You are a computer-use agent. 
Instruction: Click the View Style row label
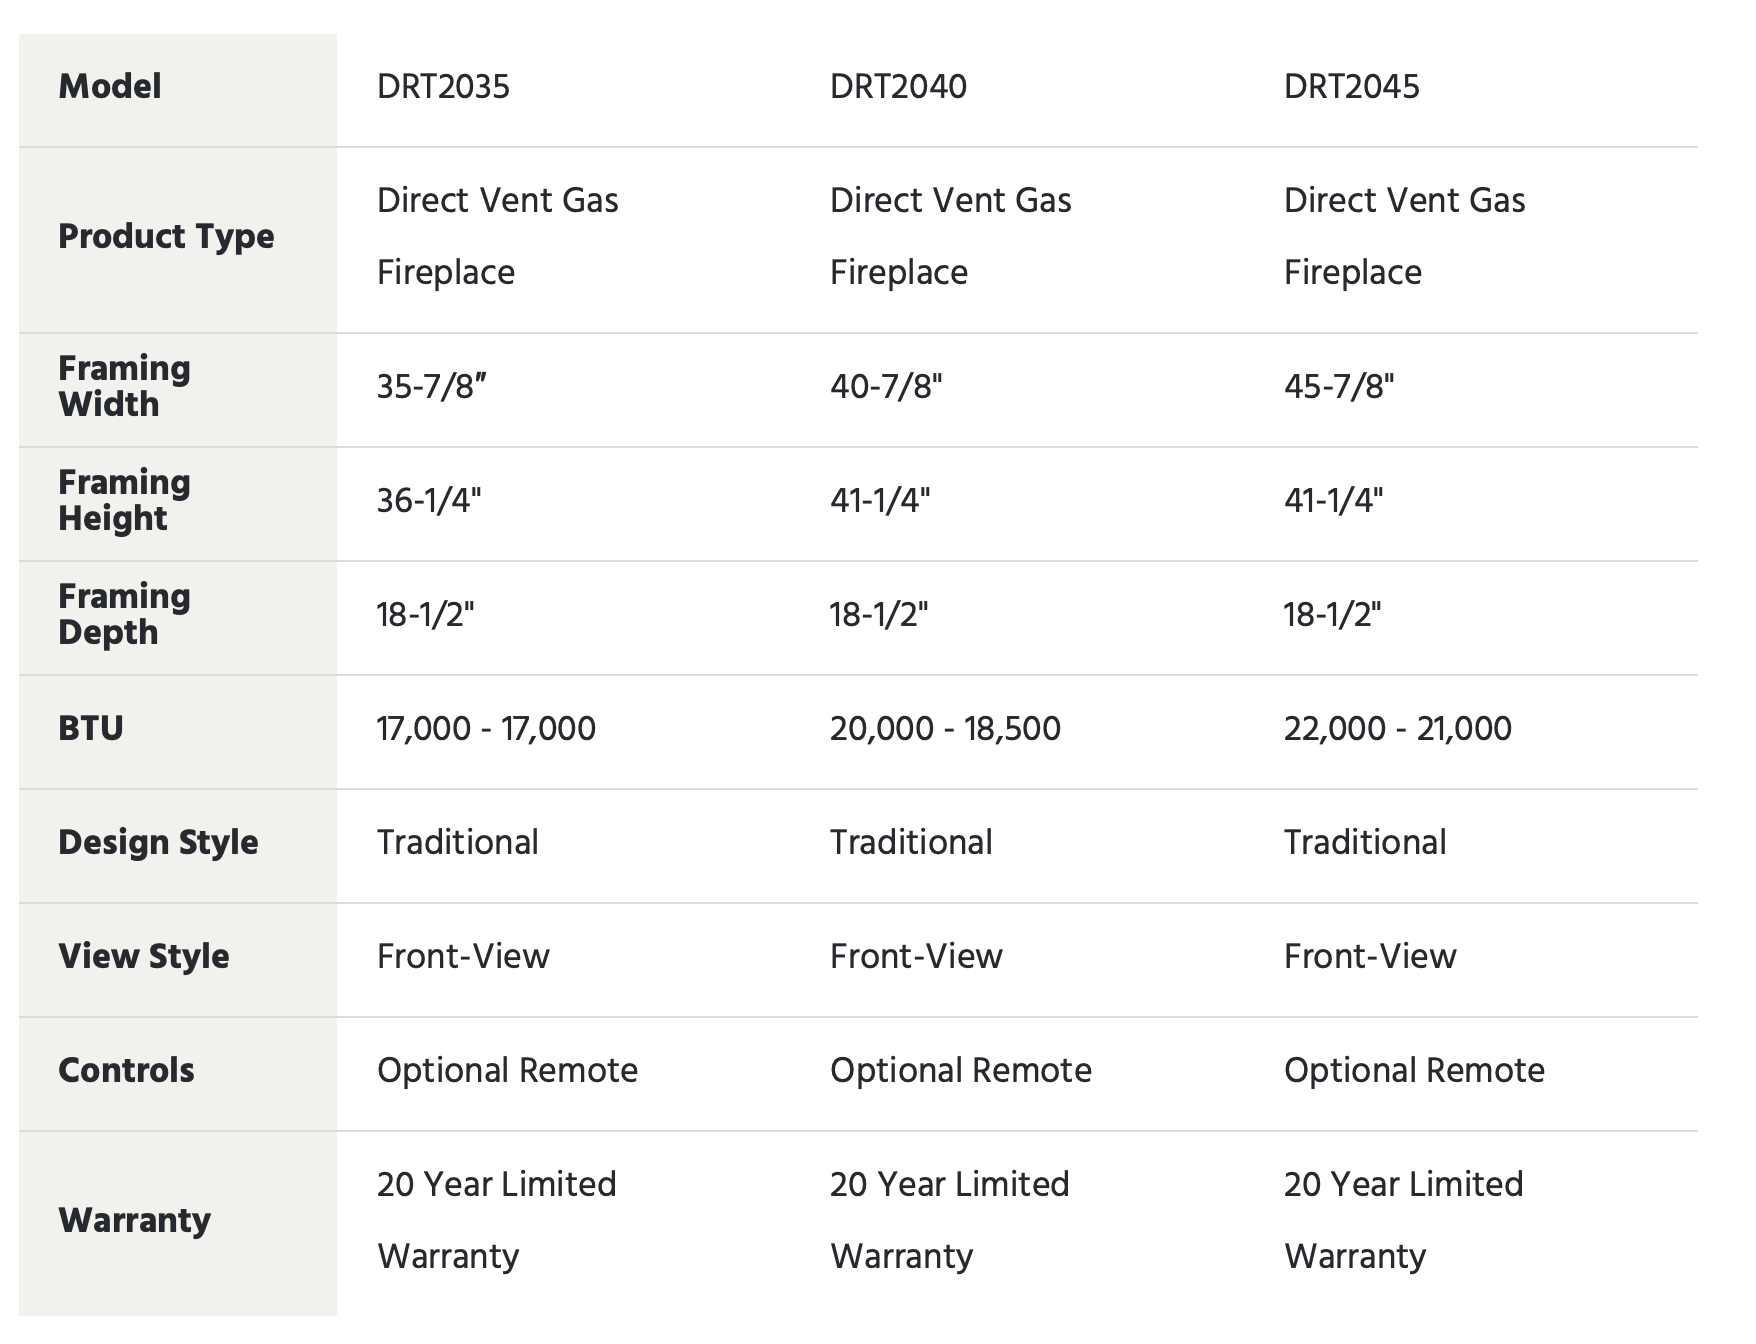pyautogui.click(x=144, y=956)
